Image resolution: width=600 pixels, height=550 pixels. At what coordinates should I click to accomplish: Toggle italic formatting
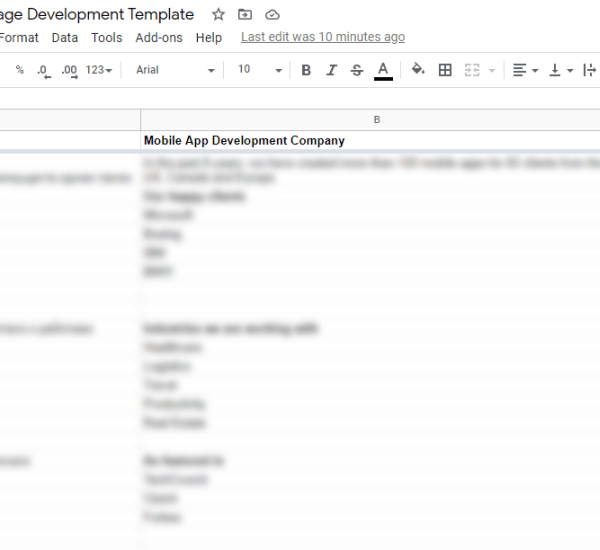(x=332, y=70)
